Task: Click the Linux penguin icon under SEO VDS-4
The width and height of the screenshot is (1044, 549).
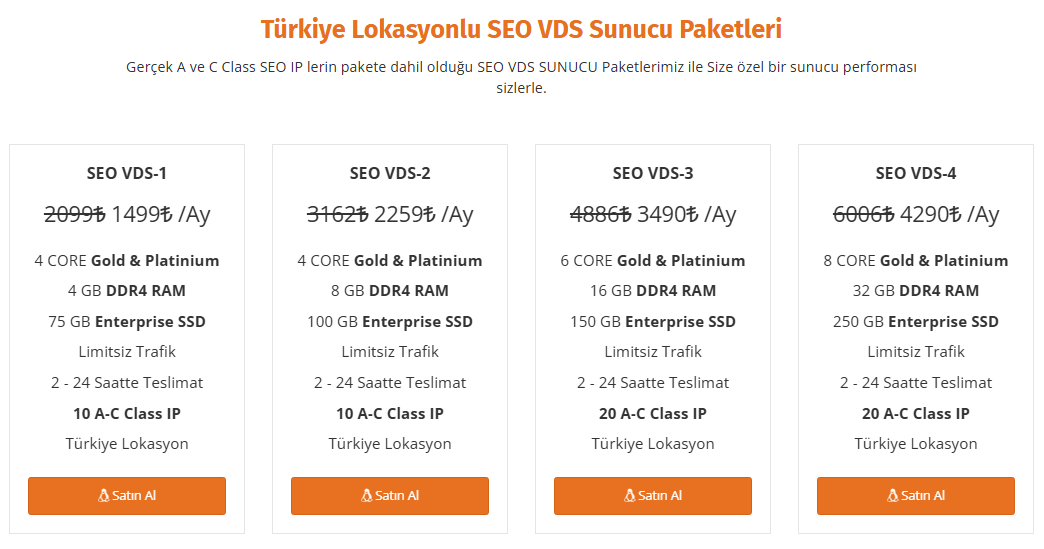Action: [x=892, y=496]
